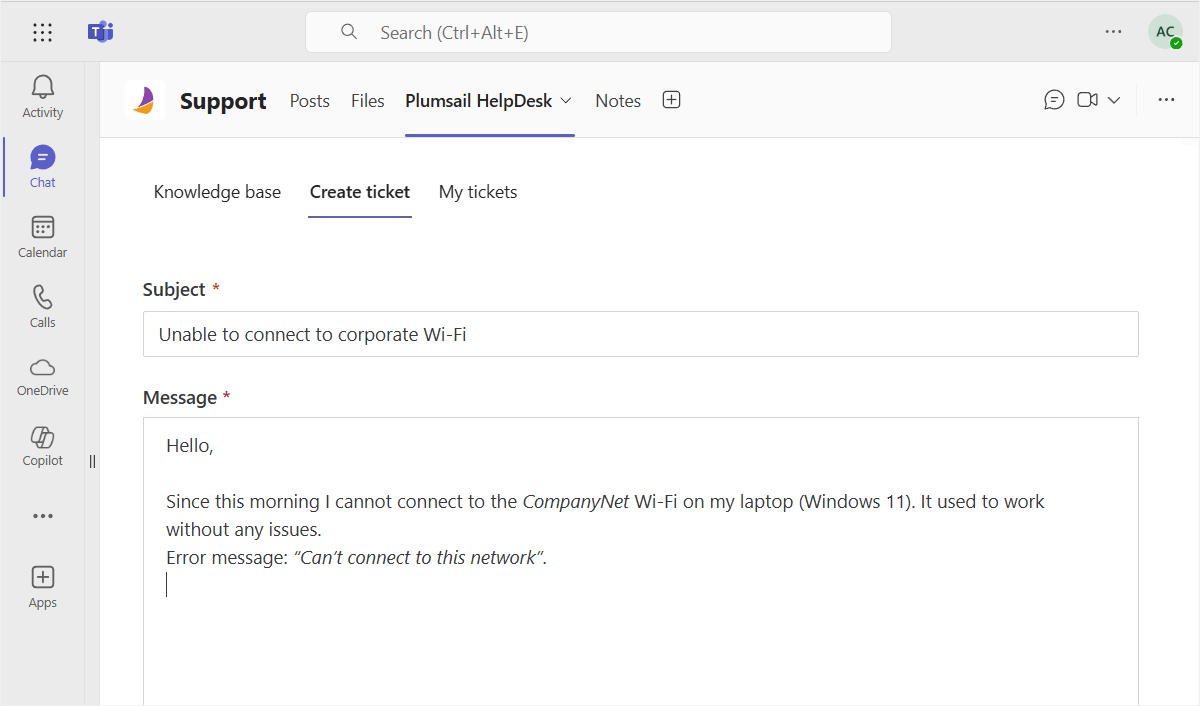The width and height of the screenshot is (1200, 706).
Task: Switch to the Files tab
Action: tap(368, 100)
